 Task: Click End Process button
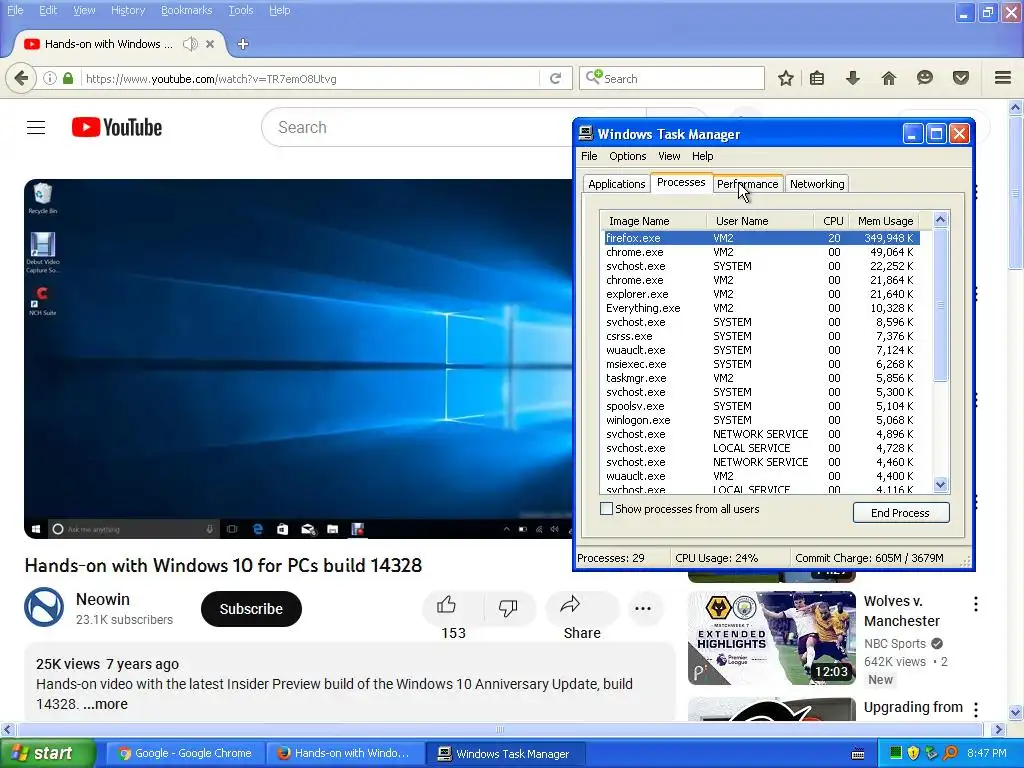point(901,513)
